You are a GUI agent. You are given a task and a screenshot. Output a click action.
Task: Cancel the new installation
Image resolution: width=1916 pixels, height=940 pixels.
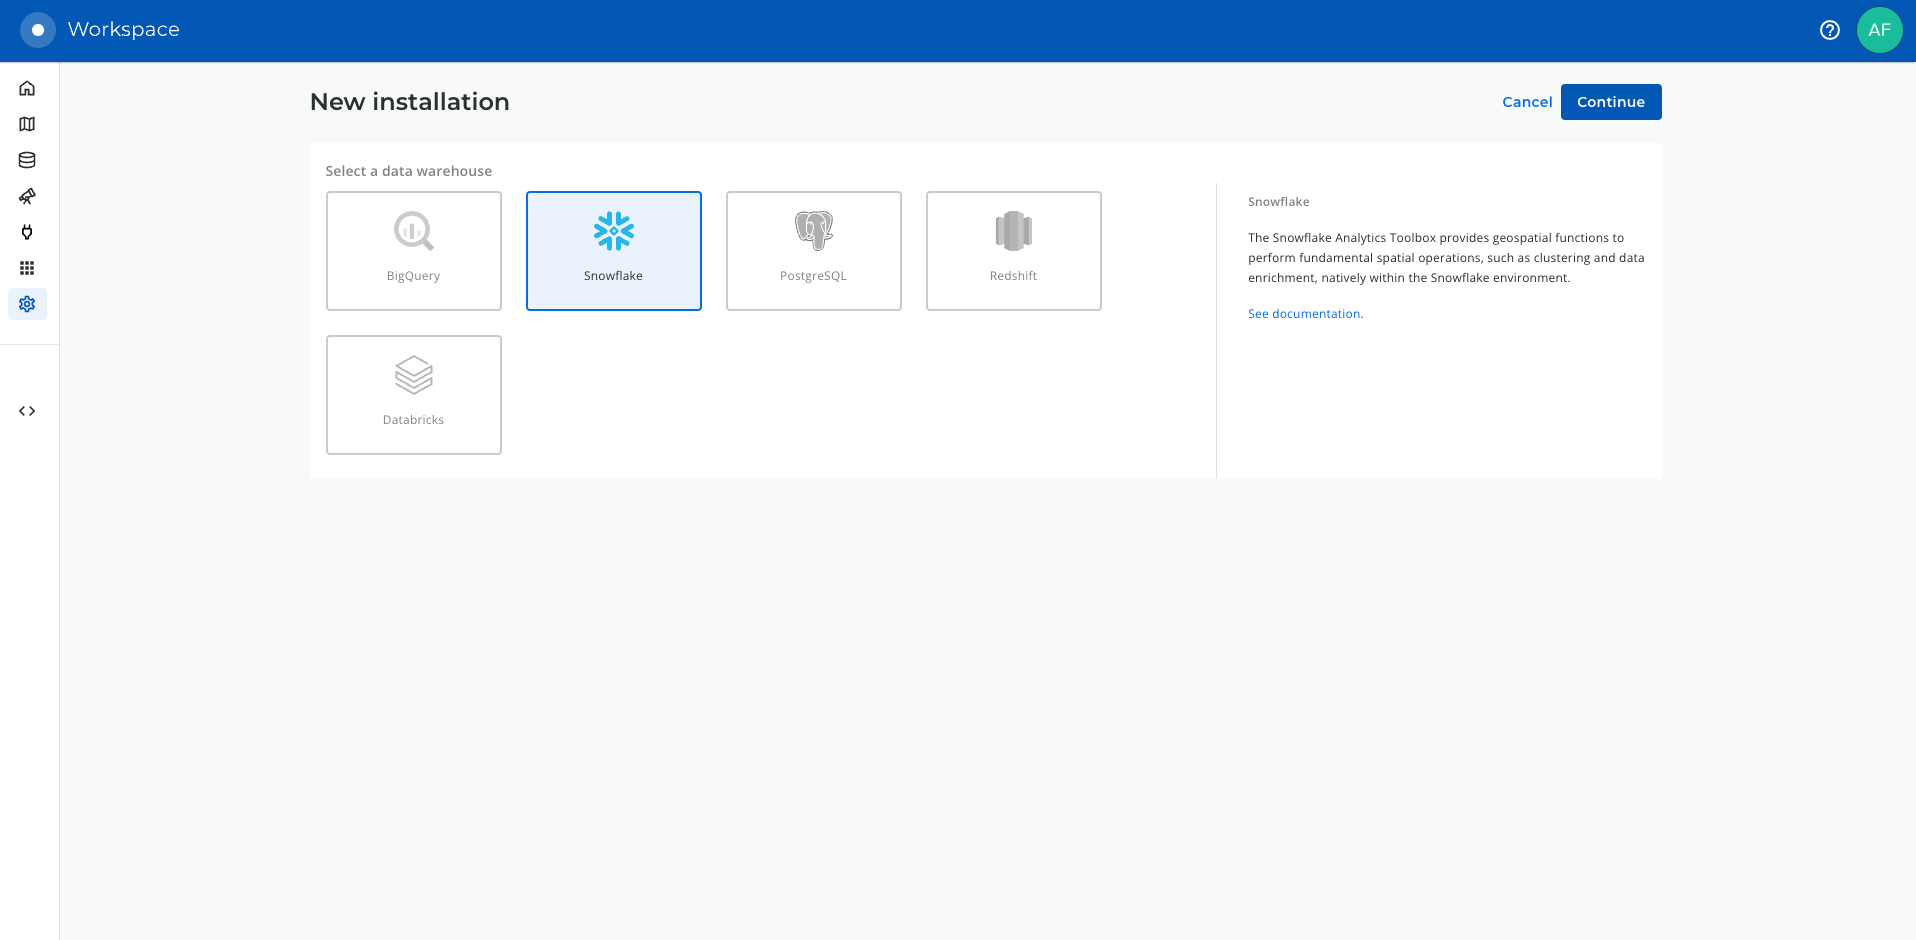[1527, 102]
